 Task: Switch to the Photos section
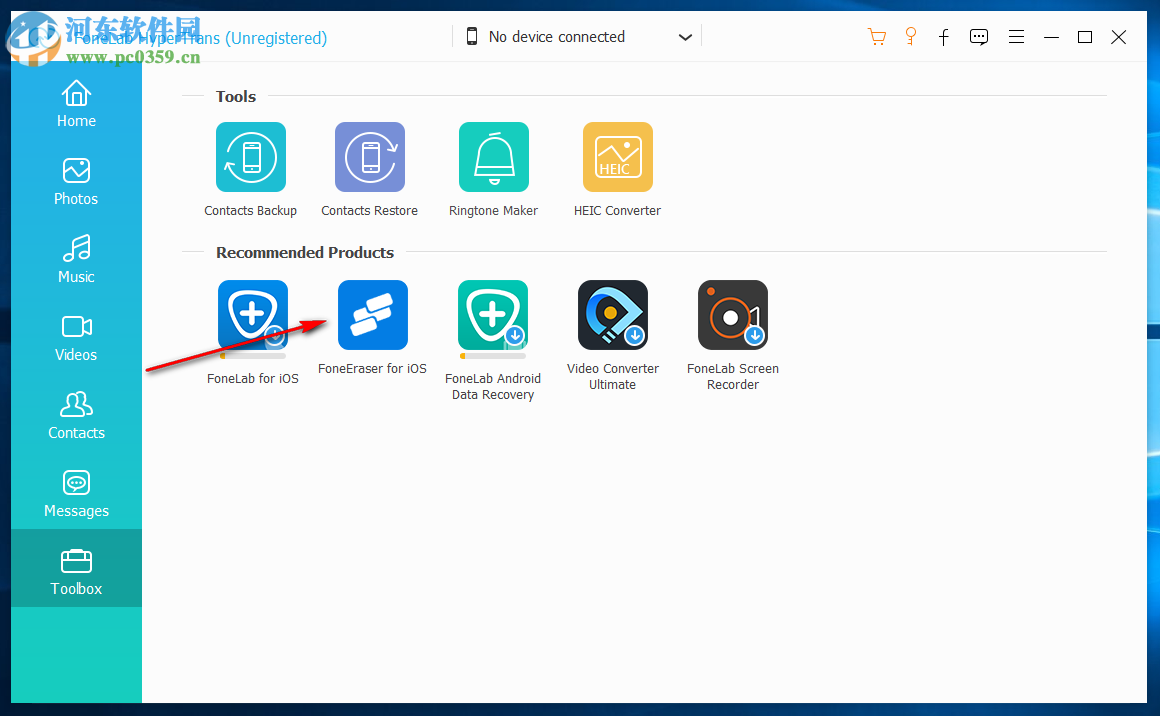click(76, 181)
